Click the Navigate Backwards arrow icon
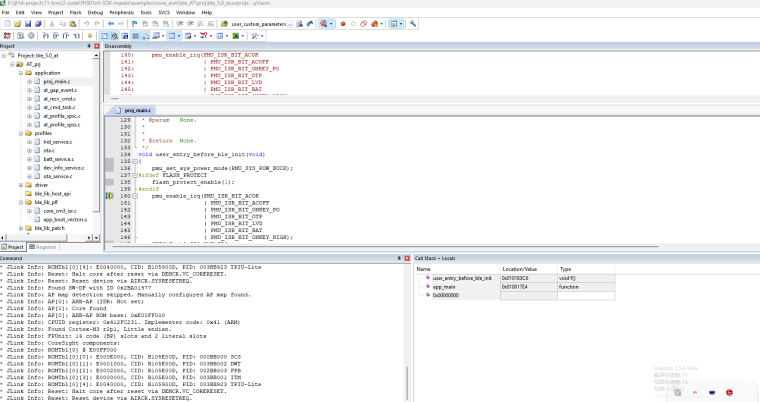Image resolution: width=760 pixels, height=402 pixels. pyautogui.click(x=112, y=22)
